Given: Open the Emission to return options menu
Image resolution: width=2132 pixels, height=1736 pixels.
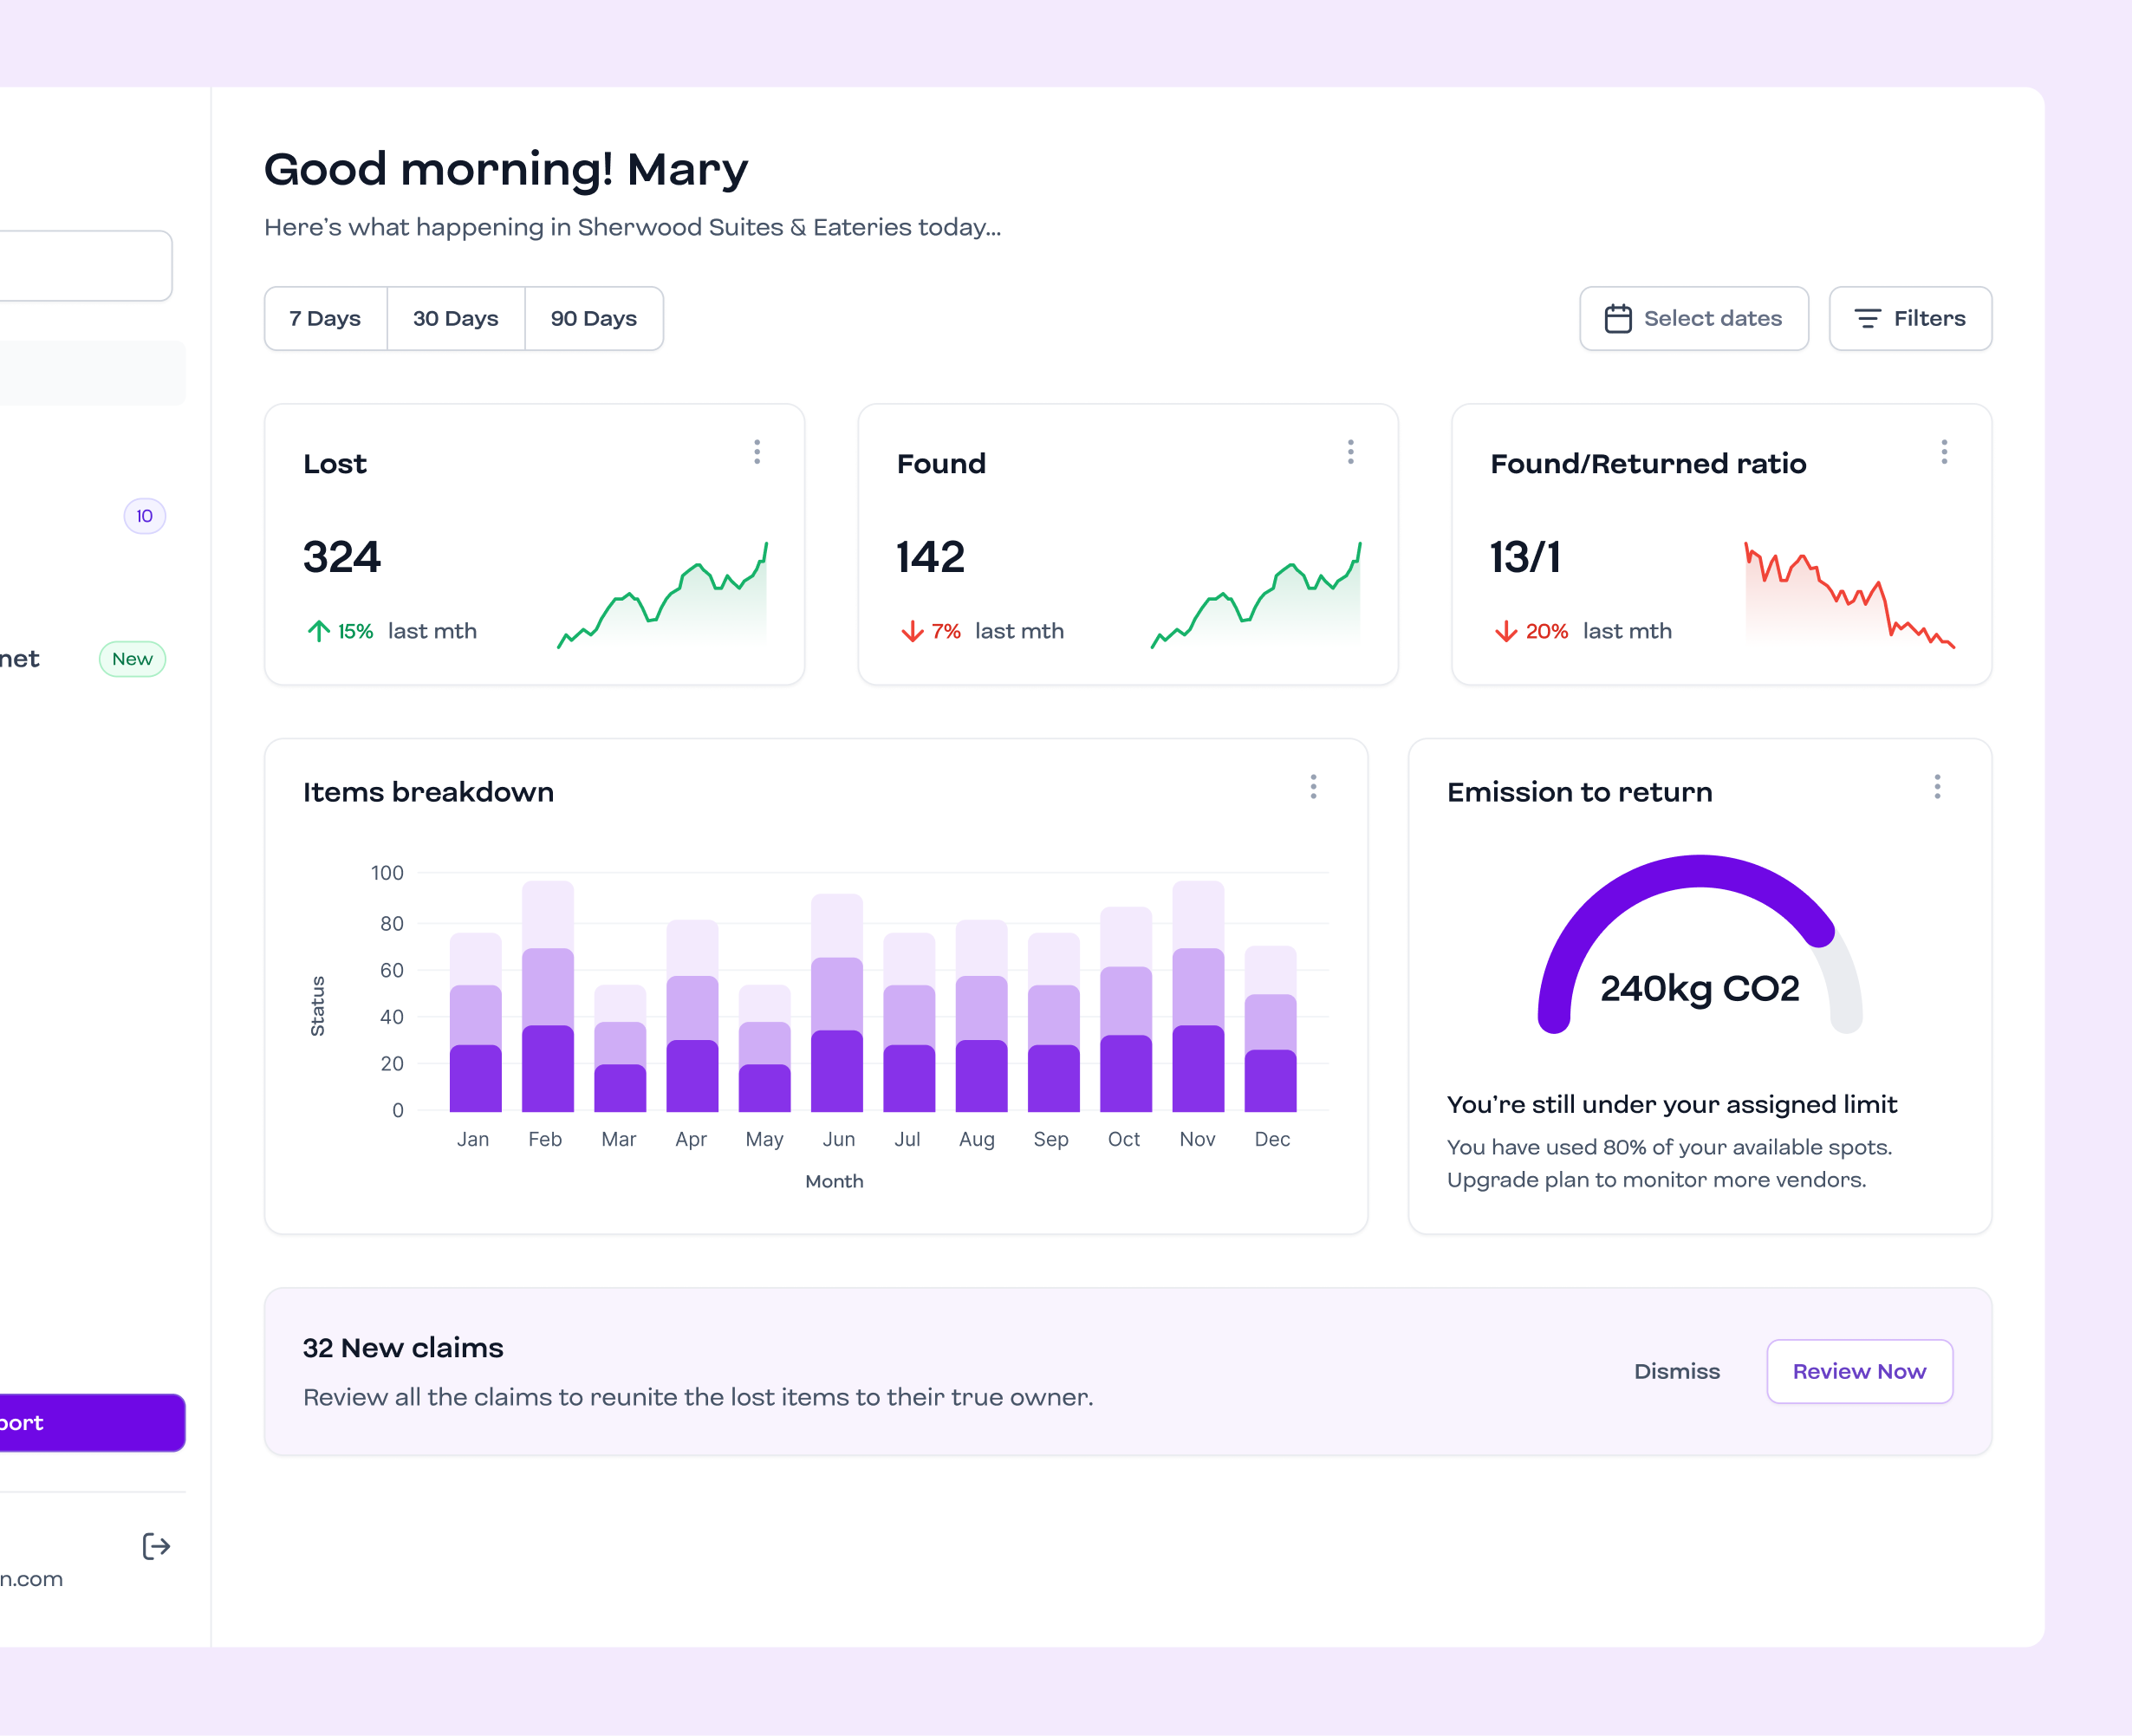Looking at the screenshot, I should pos(1937,787).
